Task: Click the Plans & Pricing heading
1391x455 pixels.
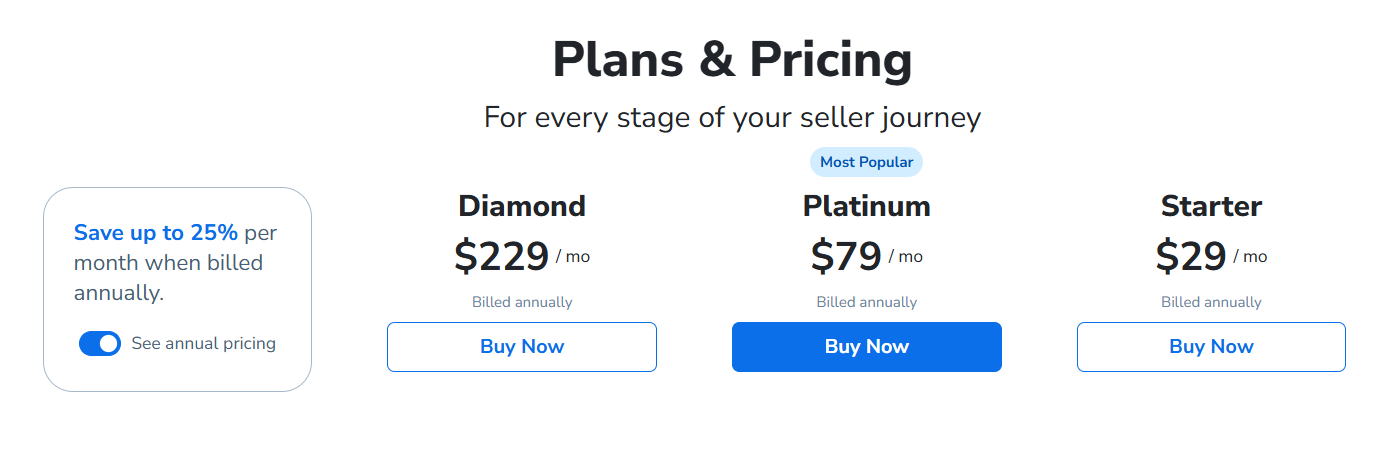Action: (732, 59)
